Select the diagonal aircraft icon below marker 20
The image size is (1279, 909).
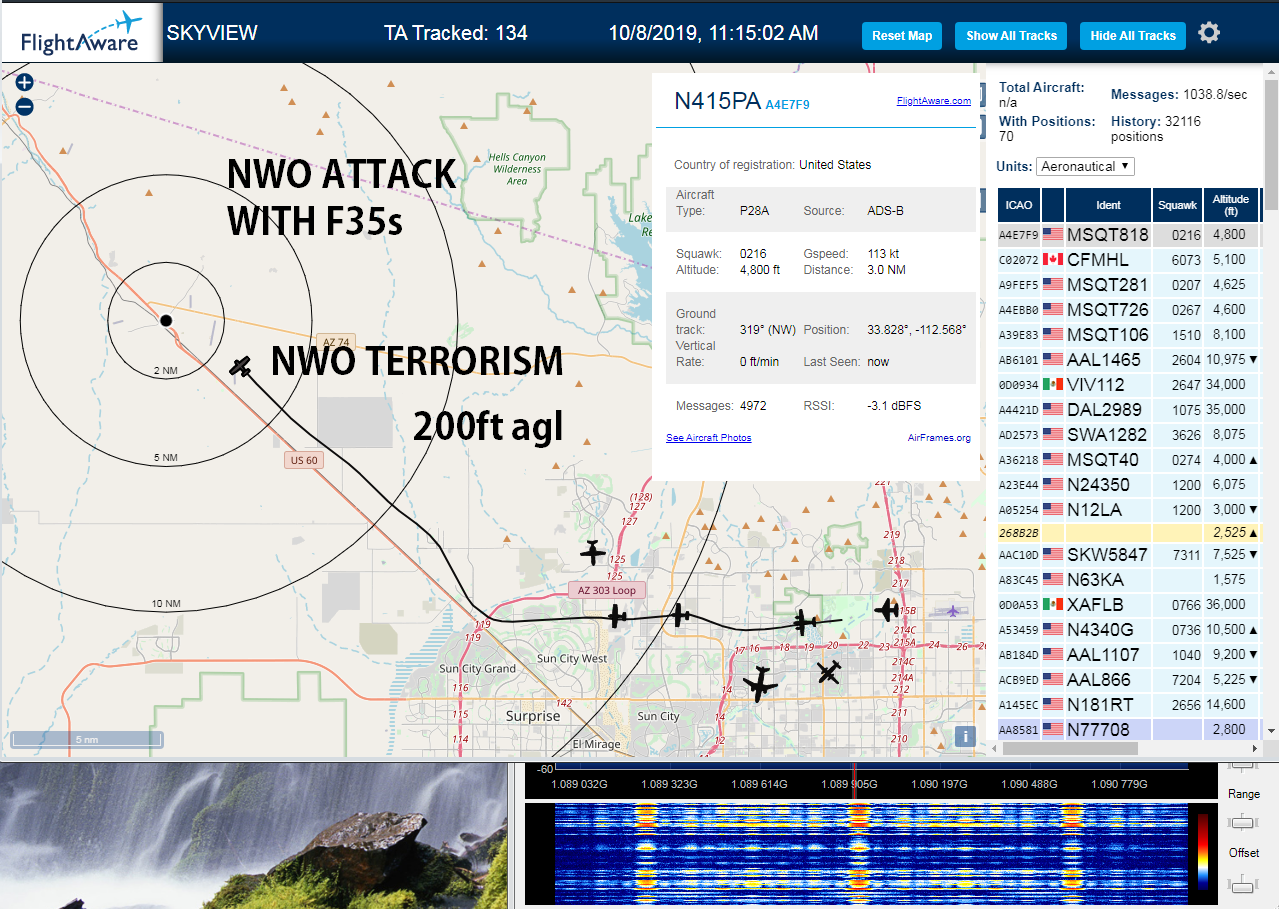[829, 672]
